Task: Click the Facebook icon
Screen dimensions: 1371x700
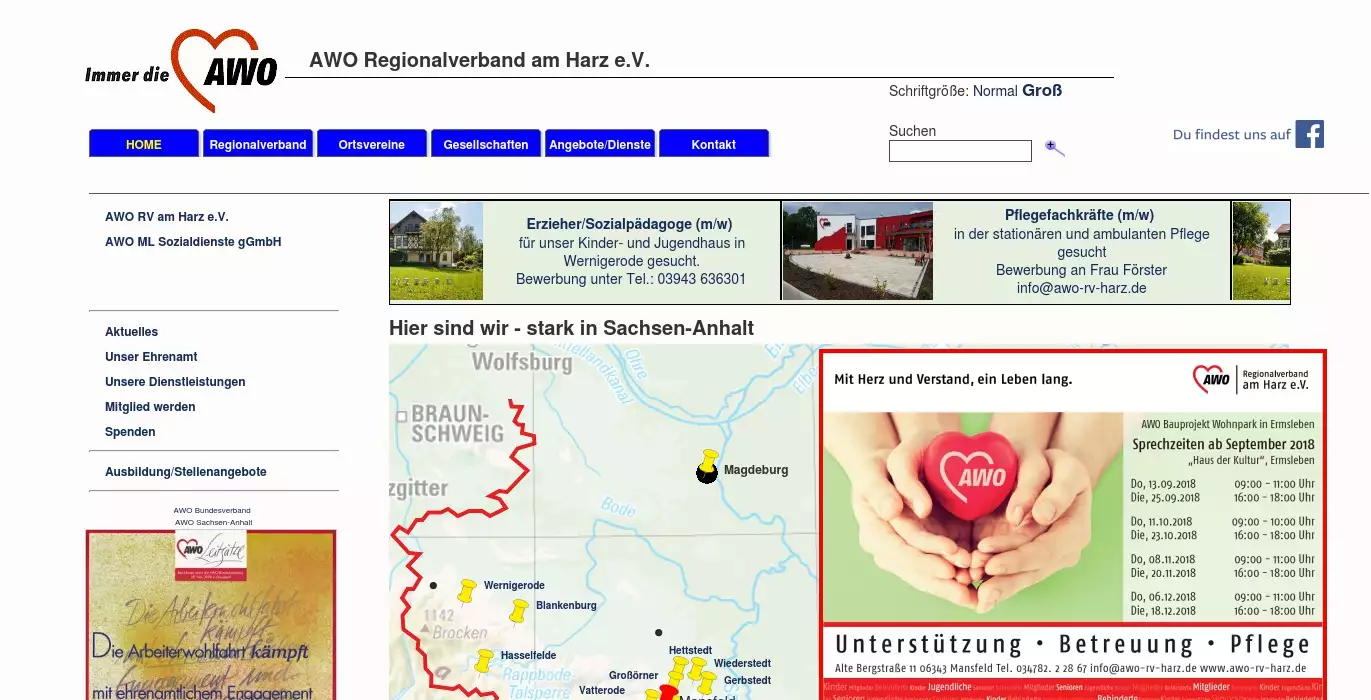Action: coord(1309,134)
